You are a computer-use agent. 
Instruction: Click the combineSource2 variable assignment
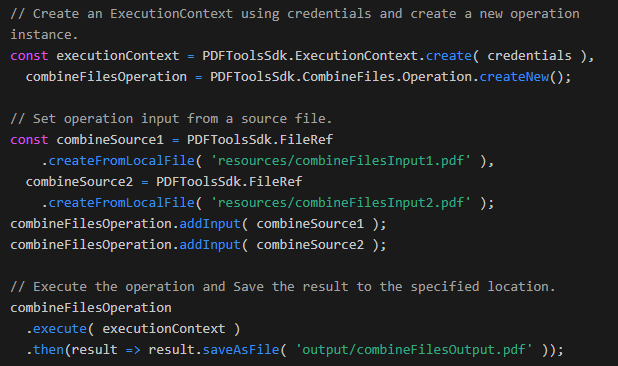(79, 182)
